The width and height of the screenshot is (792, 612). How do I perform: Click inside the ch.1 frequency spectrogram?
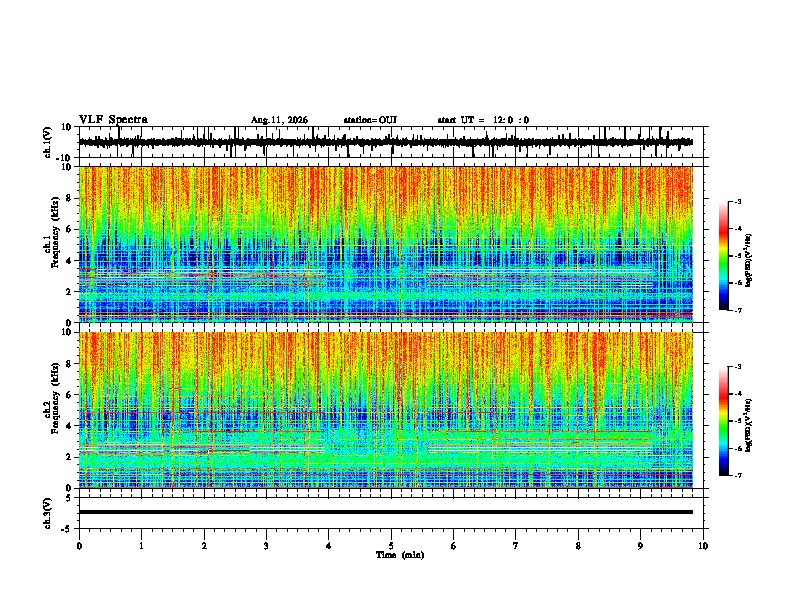(x=385, y=244)
